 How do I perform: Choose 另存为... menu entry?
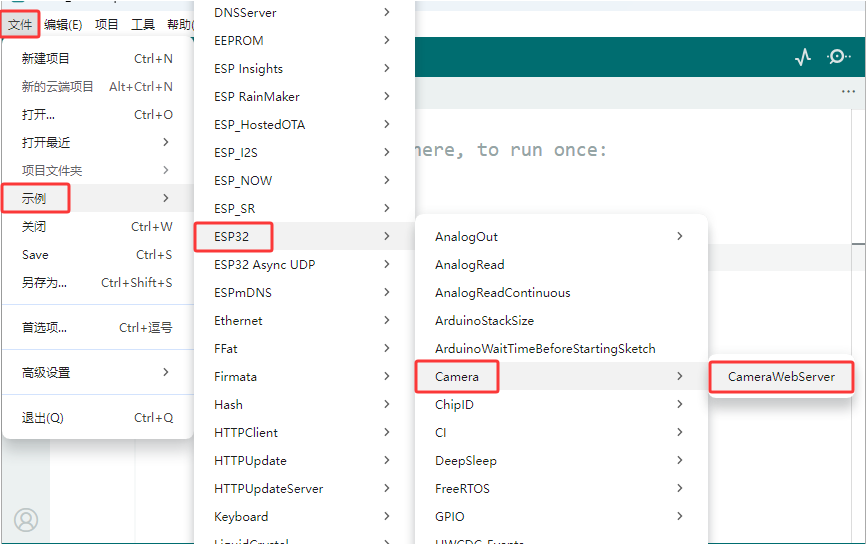(x=97, y=283)
